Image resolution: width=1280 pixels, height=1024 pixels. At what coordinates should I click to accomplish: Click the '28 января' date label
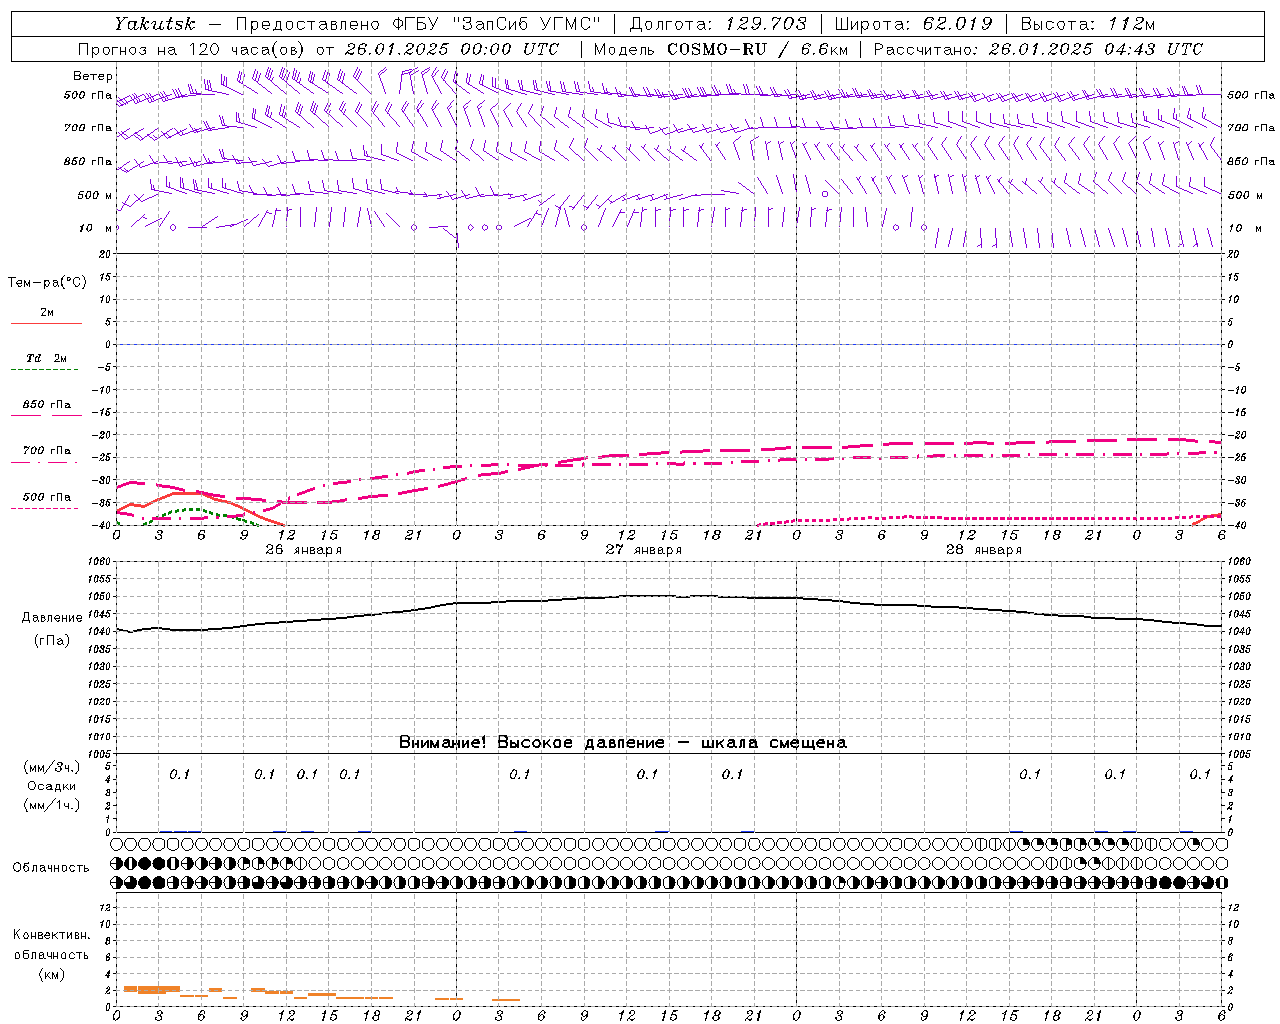tap(983, 550)
